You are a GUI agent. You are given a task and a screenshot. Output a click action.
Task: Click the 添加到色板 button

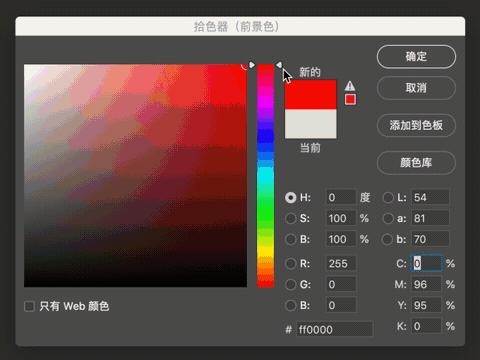click(x=416, y=125)
